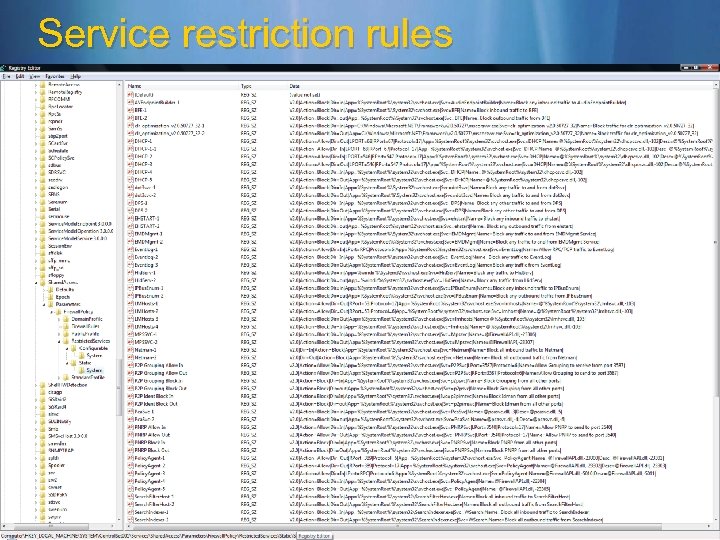This screenshot has height=540, width=720.
Task: Collapse the RestrictedServices key arrow
Action: (x=60, y=342)
